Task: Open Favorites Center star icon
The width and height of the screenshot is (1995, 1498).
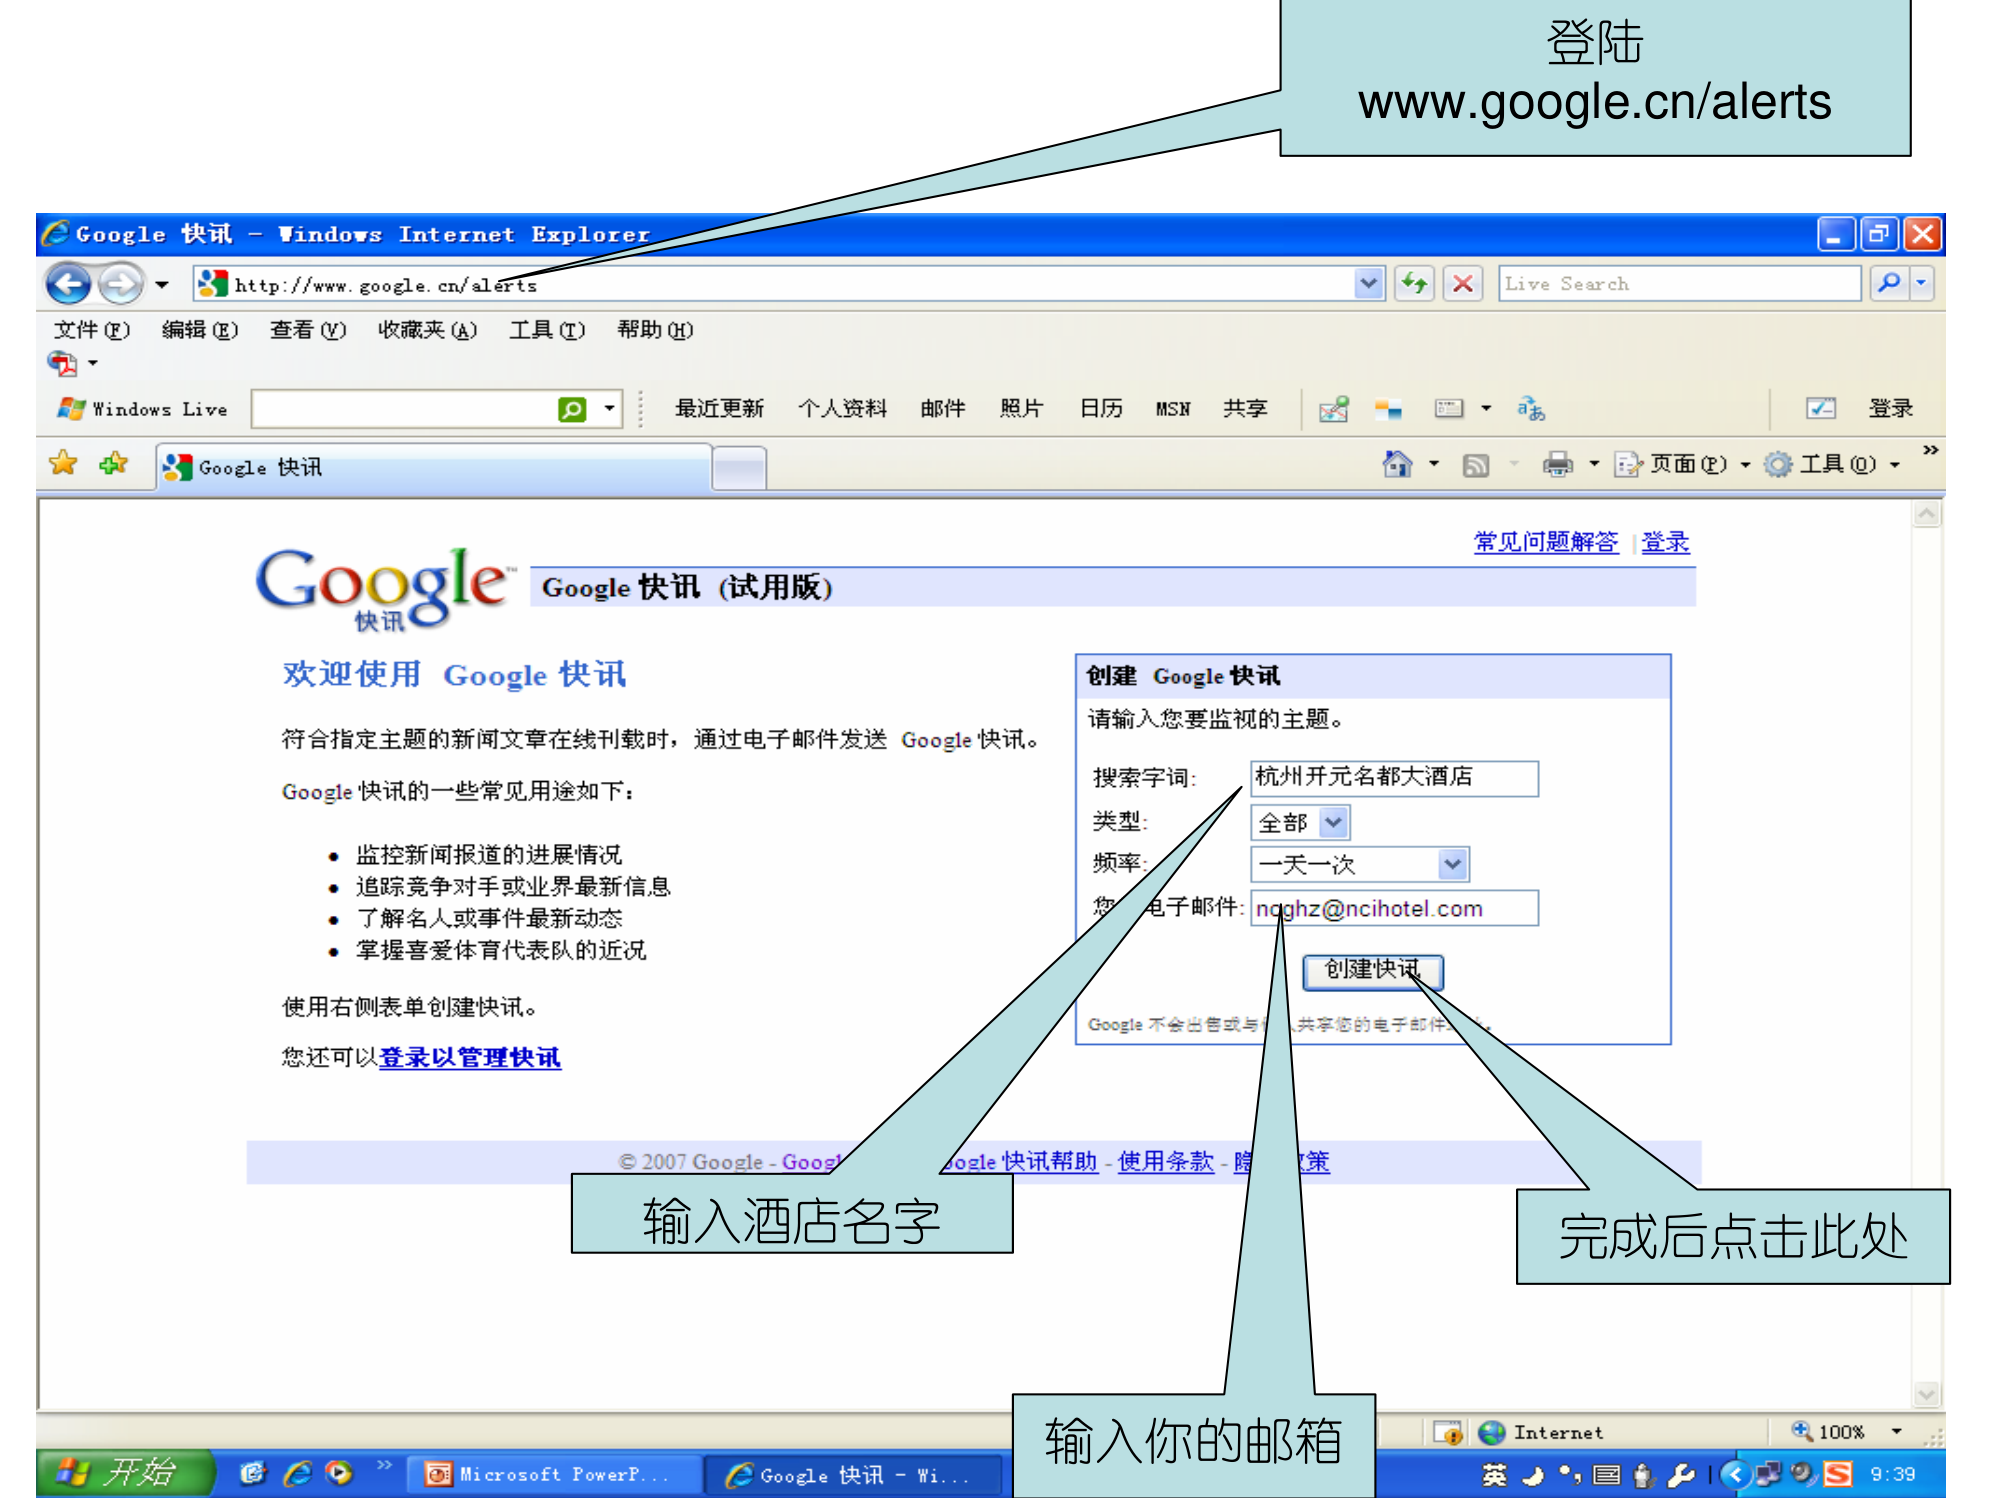Action: coord(63,463)
